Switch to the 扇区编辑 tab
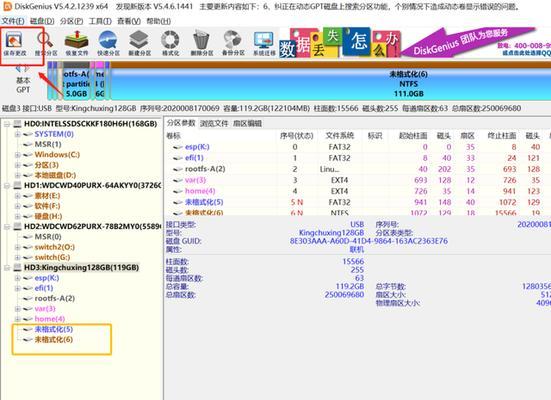551x400 pixels. (x=247, y=123)
